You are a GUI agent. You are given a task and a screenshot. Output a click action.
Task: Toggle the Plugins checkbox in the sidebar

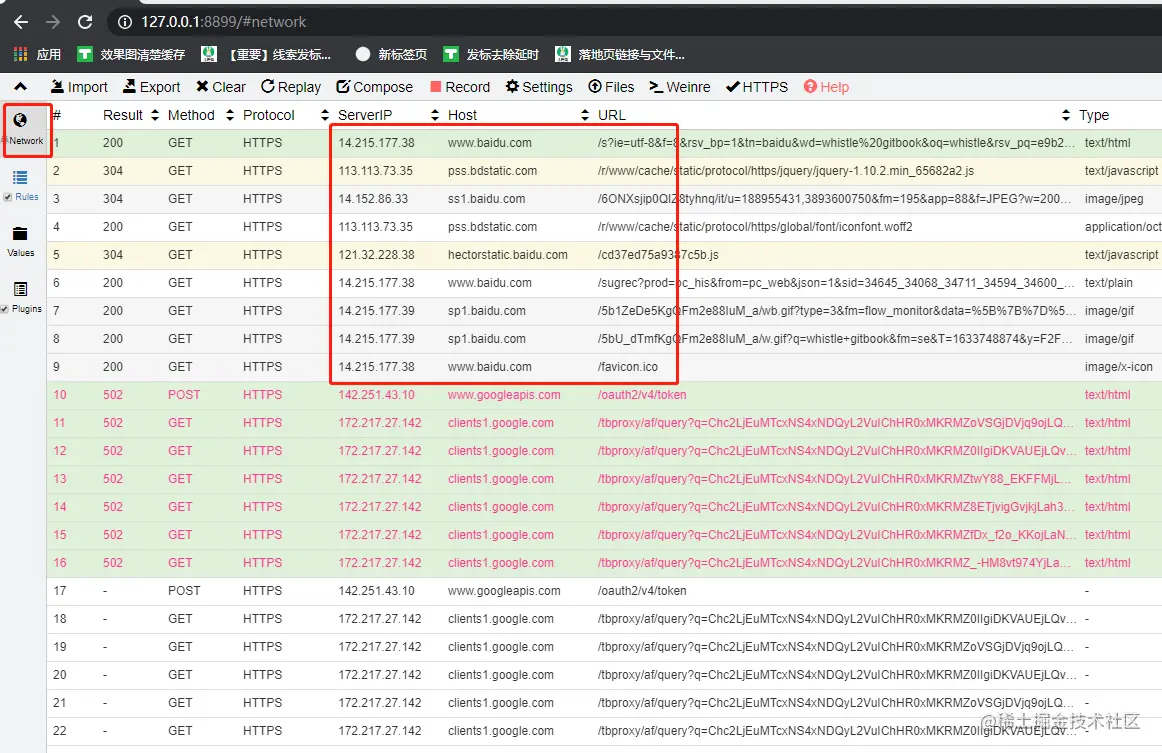[5, 309]
